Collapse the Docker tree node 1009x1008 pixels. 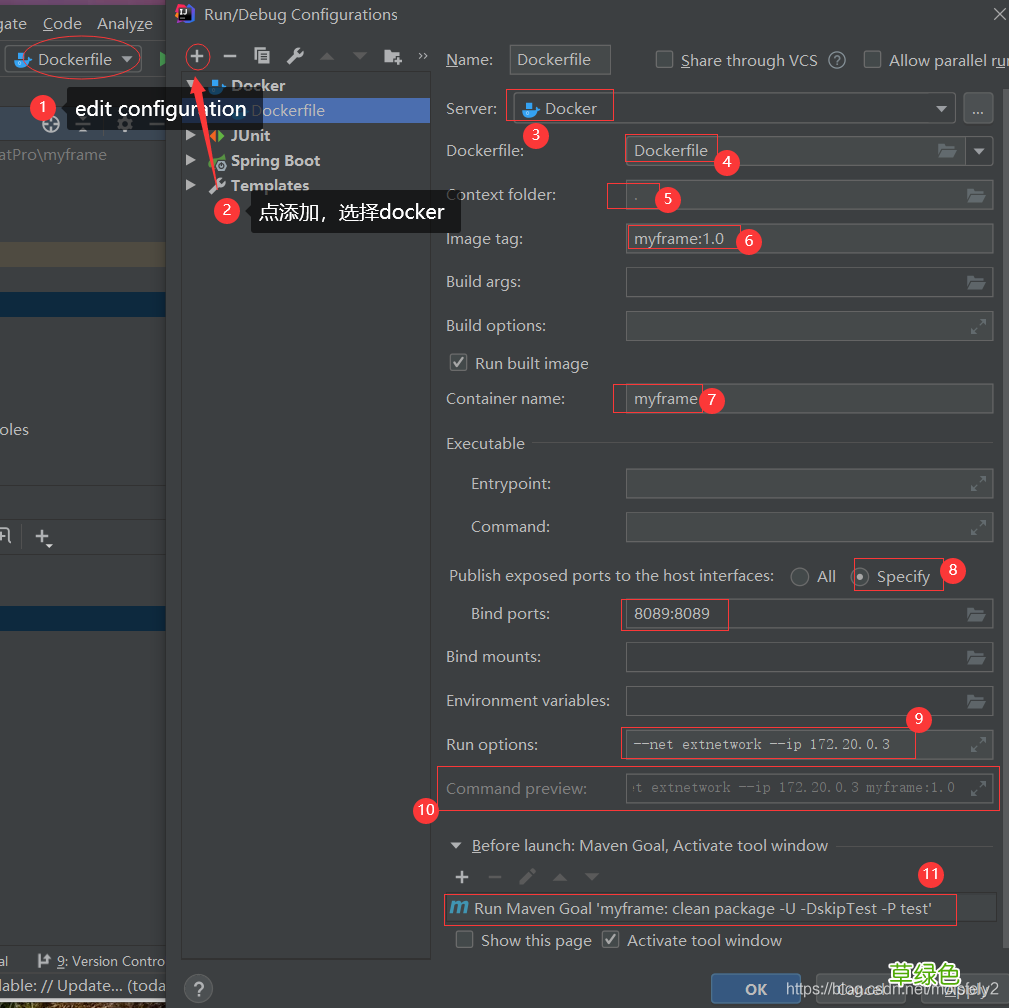[x=191, y=84]
